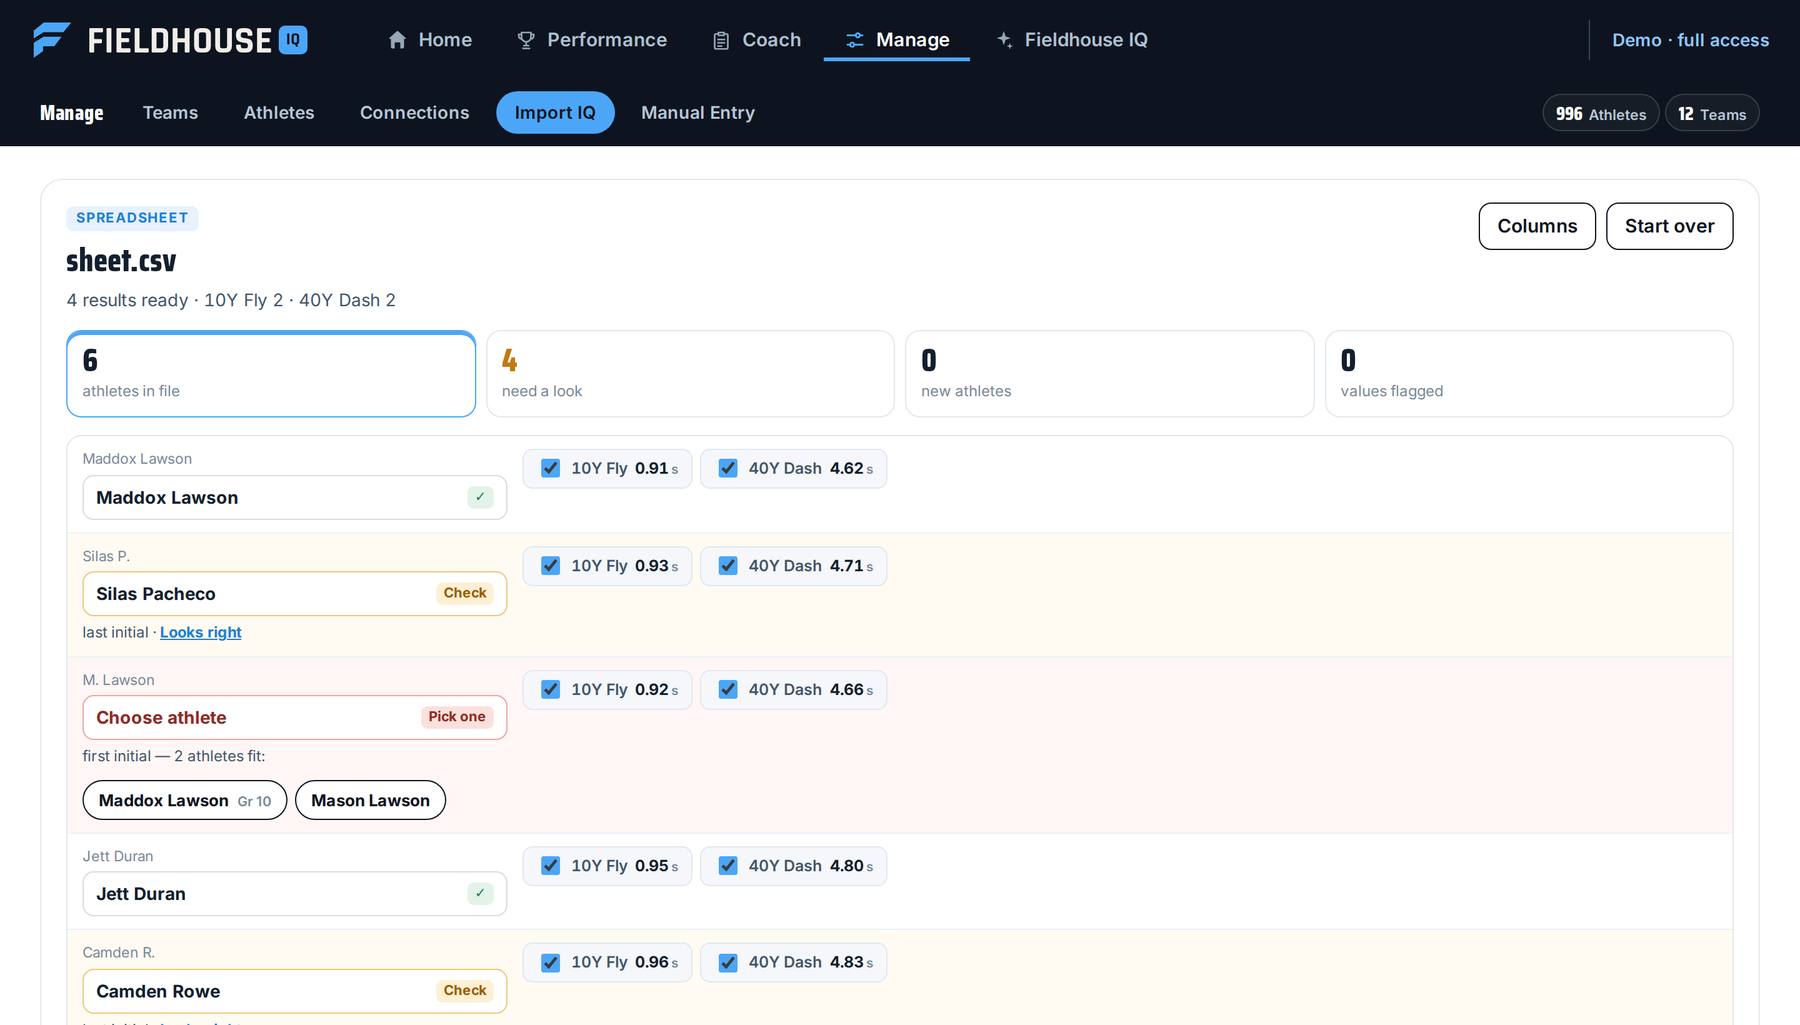Pick Maddox Lawson Gr 10 suggestion
1800x1025 pixels.
(x=185, y=800)
